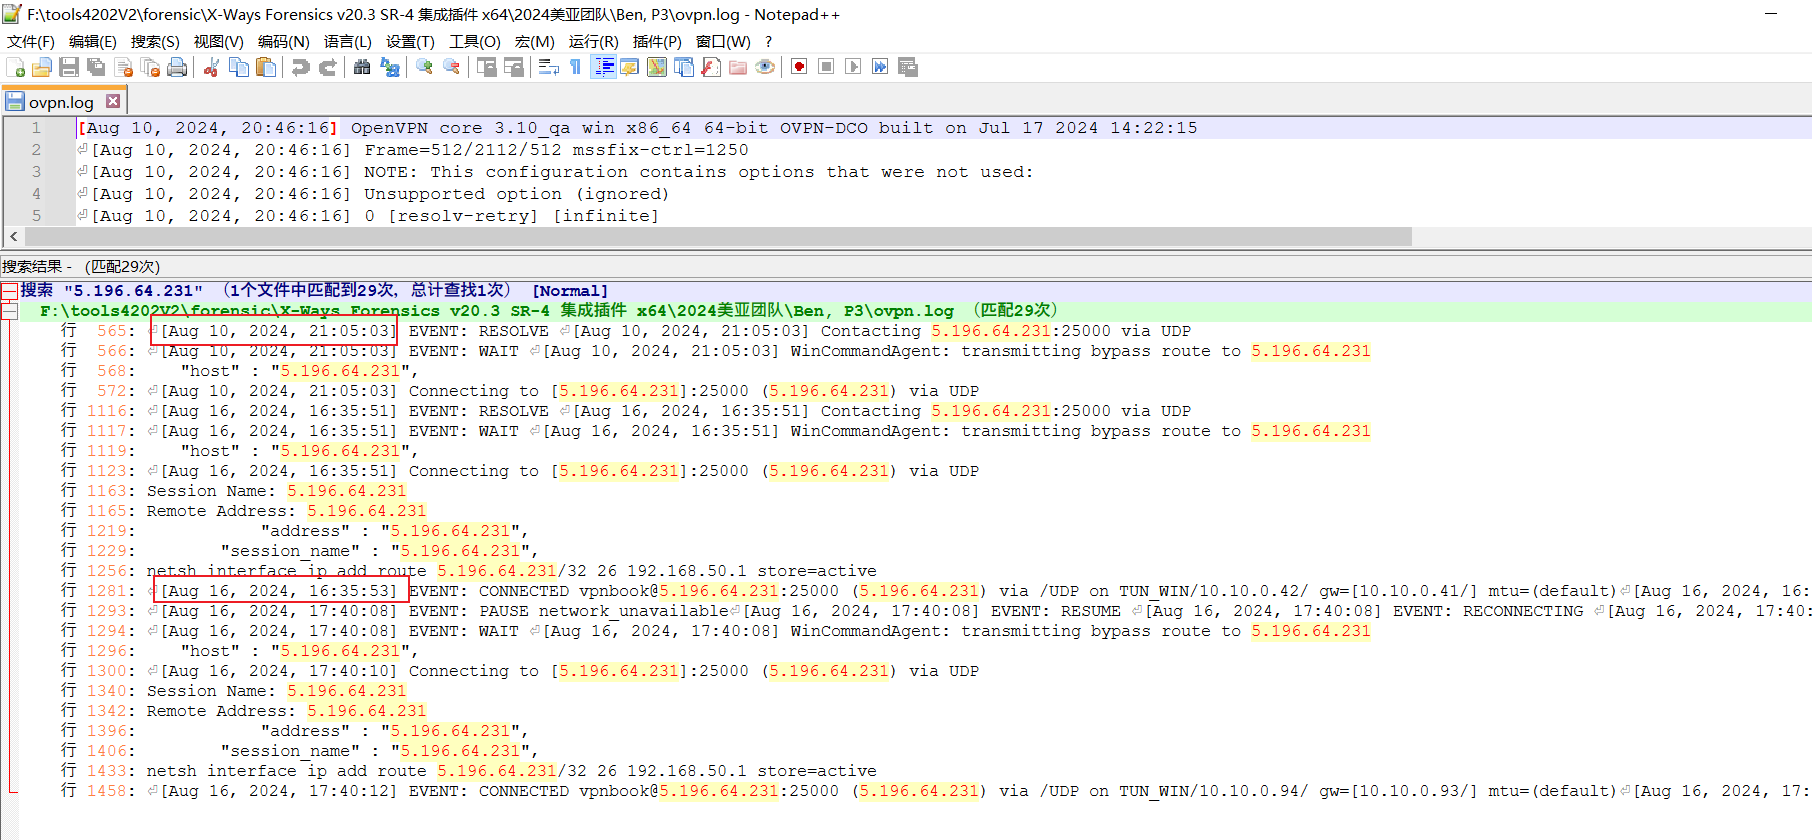Click line number 1 in editor margin
This screenshot has width=1812, height=840.
pos(36,128)
